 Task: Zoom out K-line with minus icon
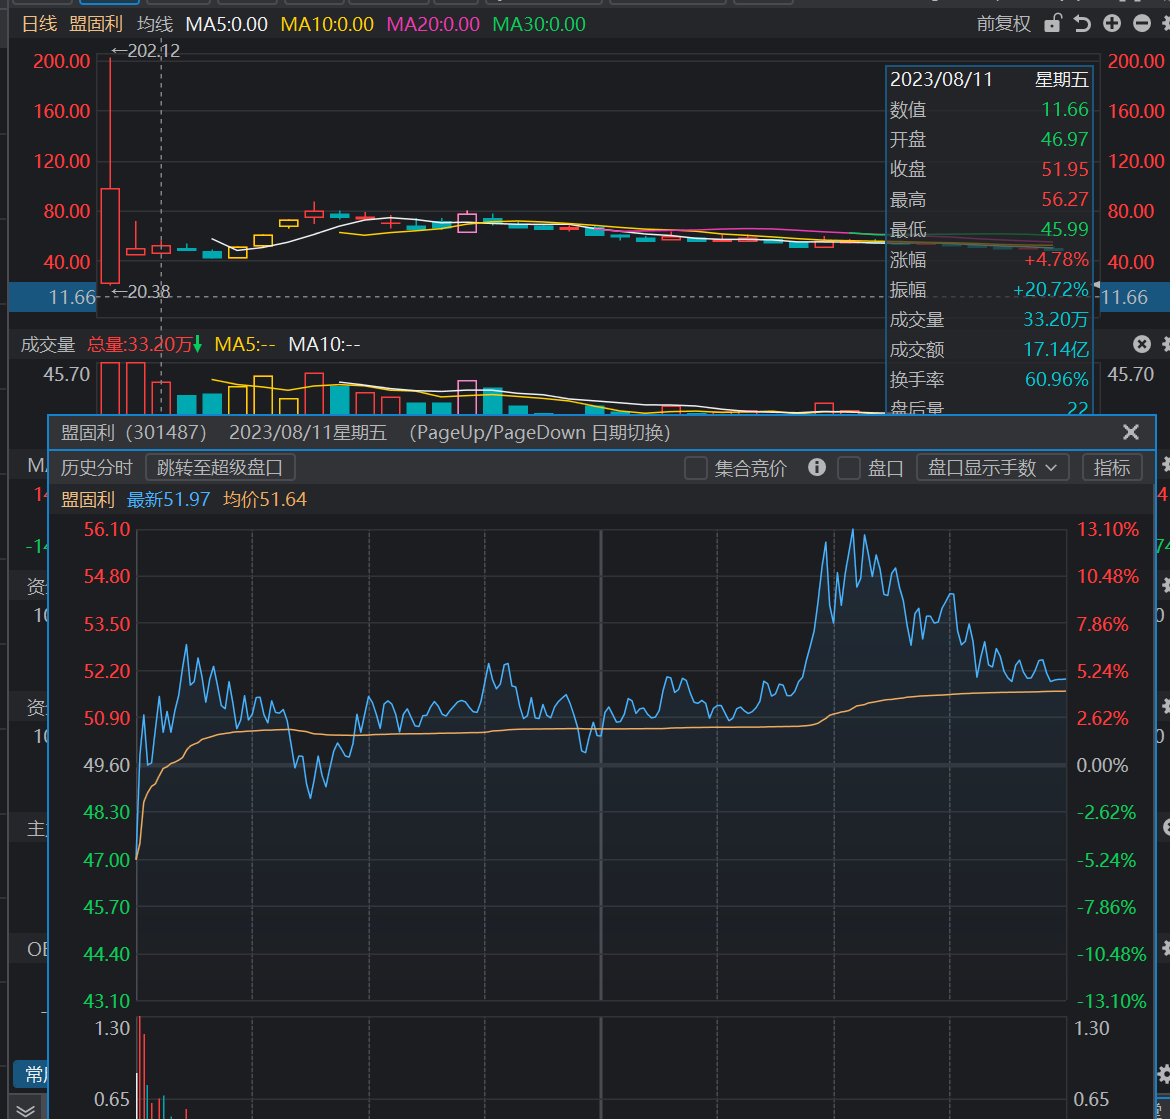coord(1142,23)
